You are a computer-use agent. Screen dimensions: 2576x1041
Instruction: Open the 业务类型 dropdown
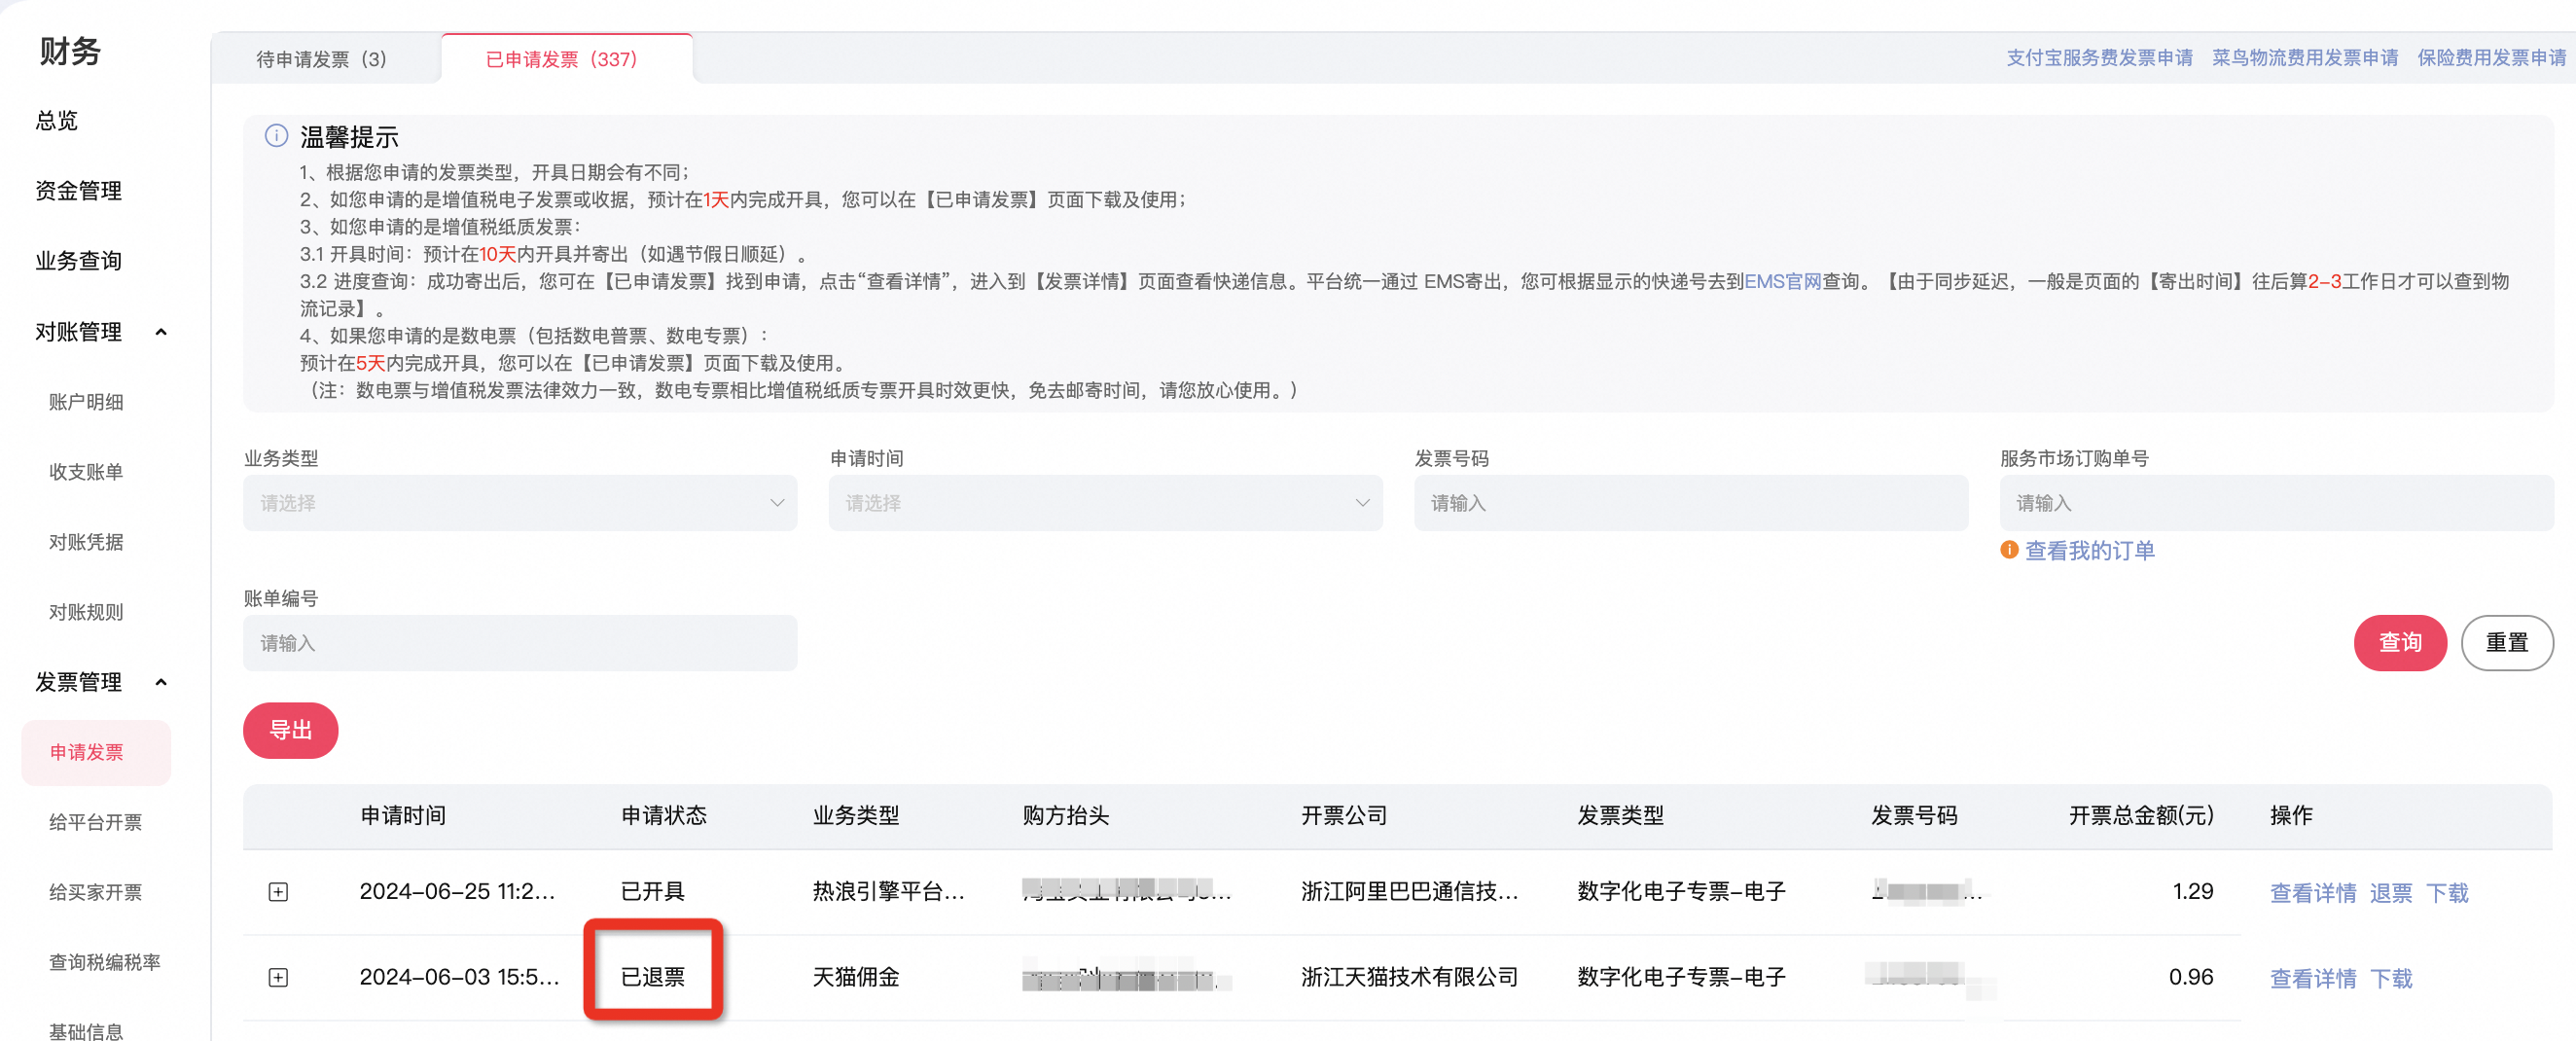click(x=520, y=503)
